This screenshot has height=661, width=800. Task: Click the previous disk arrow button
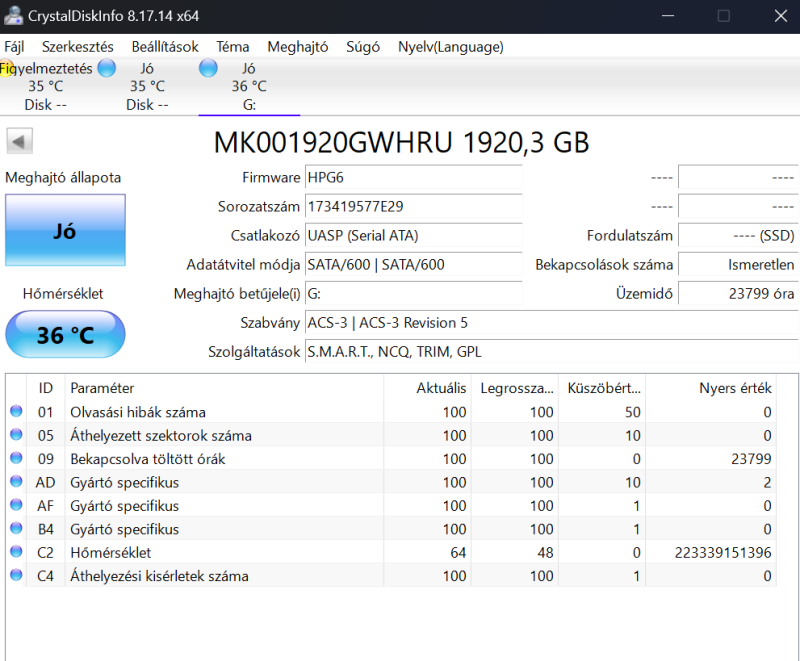coord(19,141)
